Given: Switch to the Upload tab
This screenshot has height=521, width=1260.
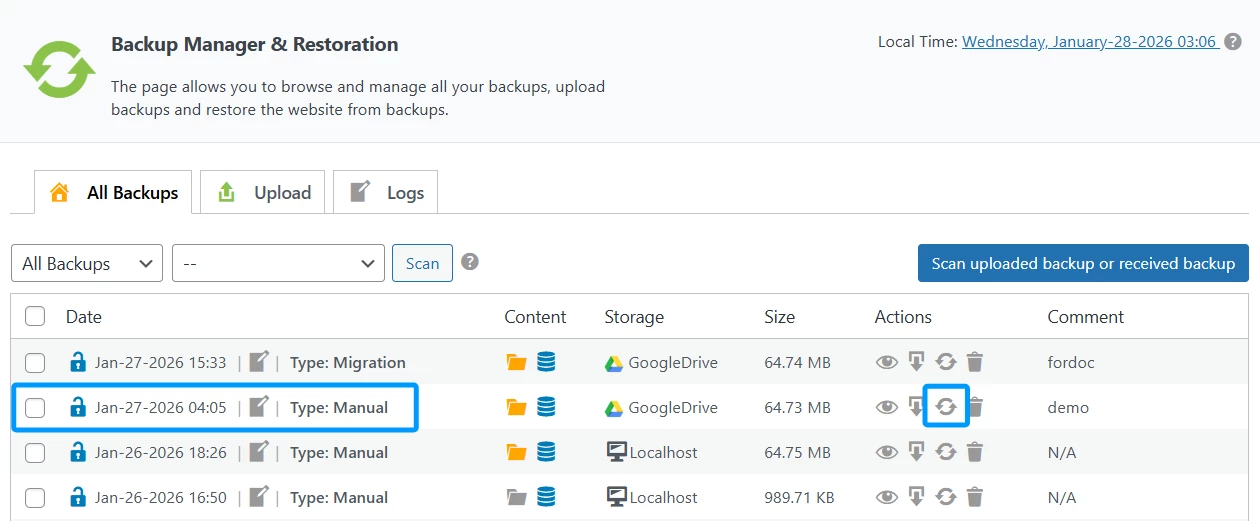Looking at the screenshot, I should (x=264, y=193).
